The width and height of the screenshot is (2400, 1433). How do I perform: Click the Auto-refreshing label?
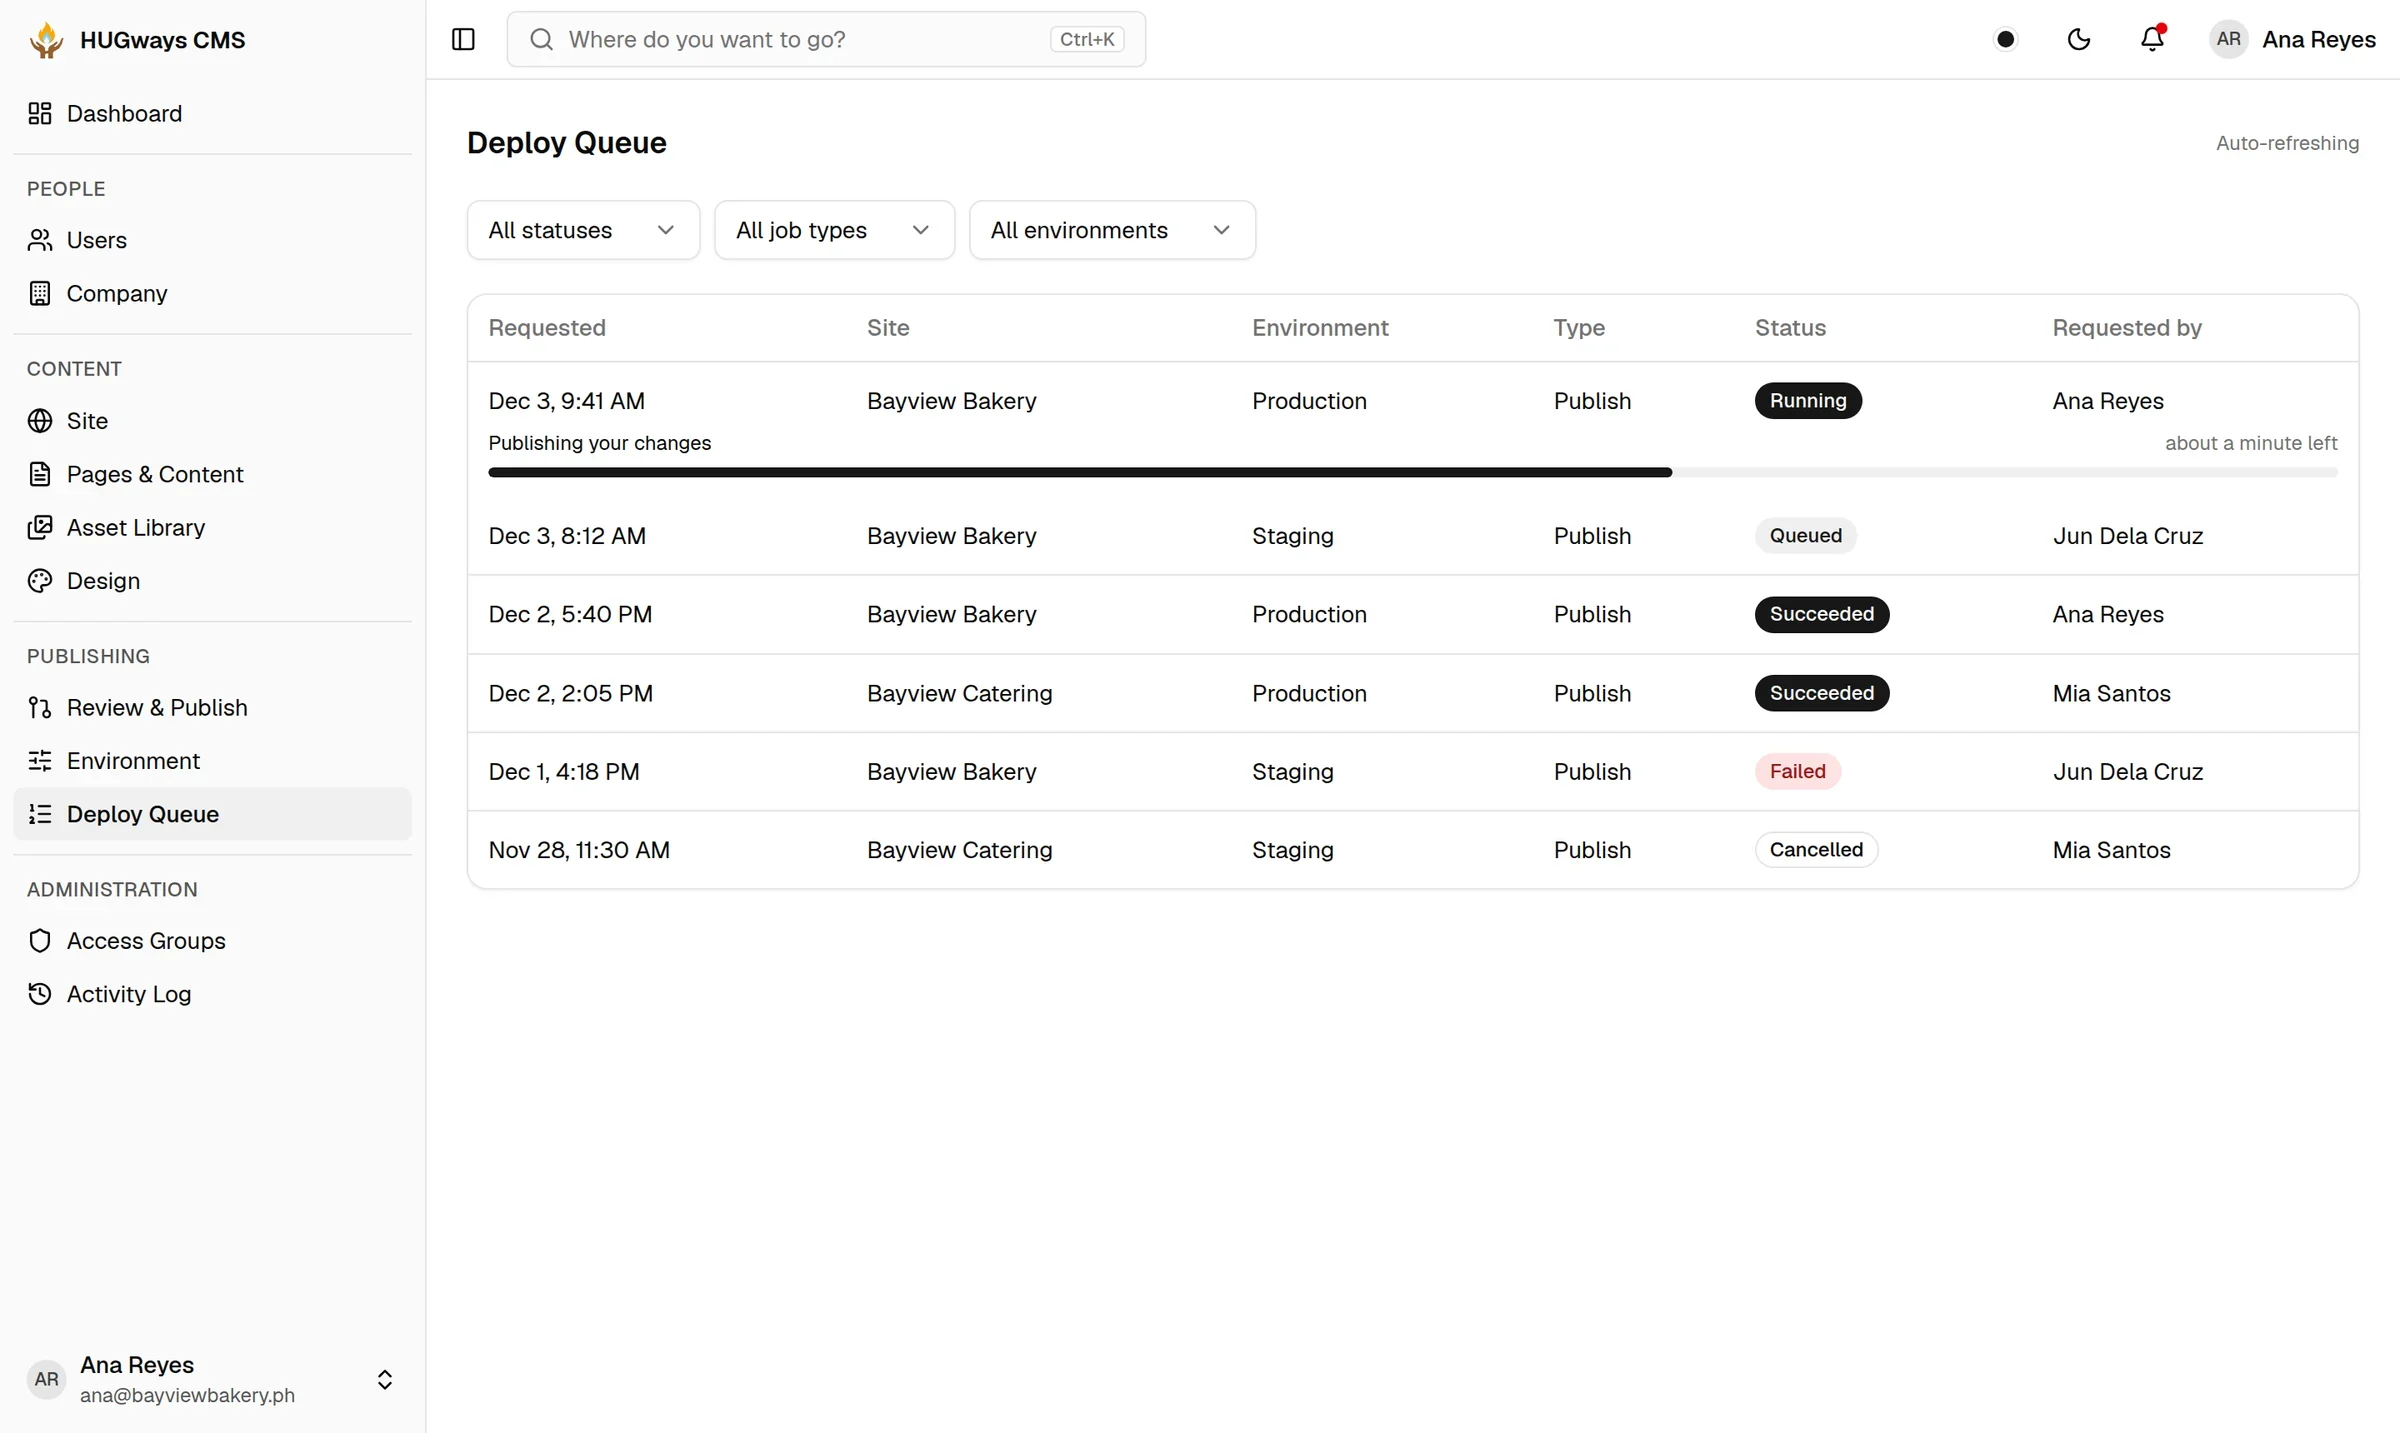coord(2287,143)
